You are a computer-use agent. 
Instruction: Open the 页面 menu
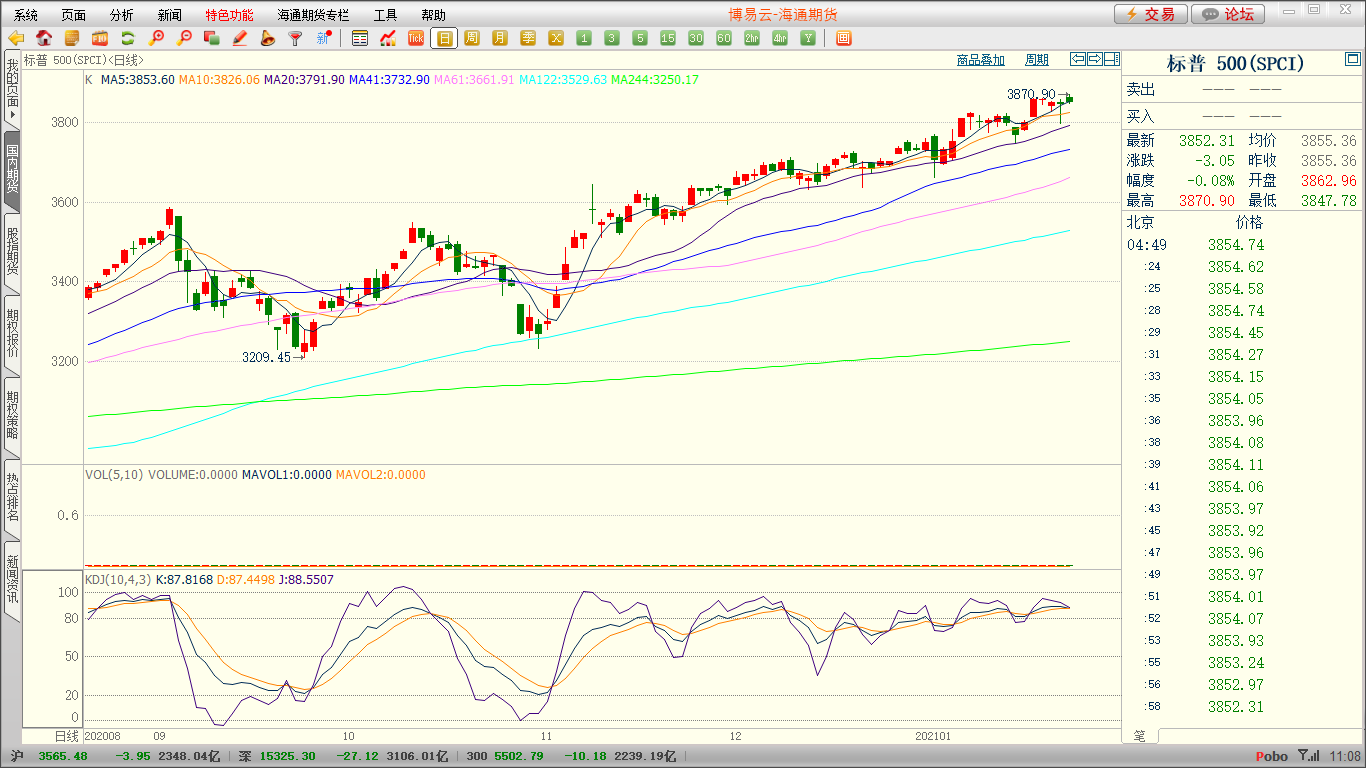pos(74,15)
